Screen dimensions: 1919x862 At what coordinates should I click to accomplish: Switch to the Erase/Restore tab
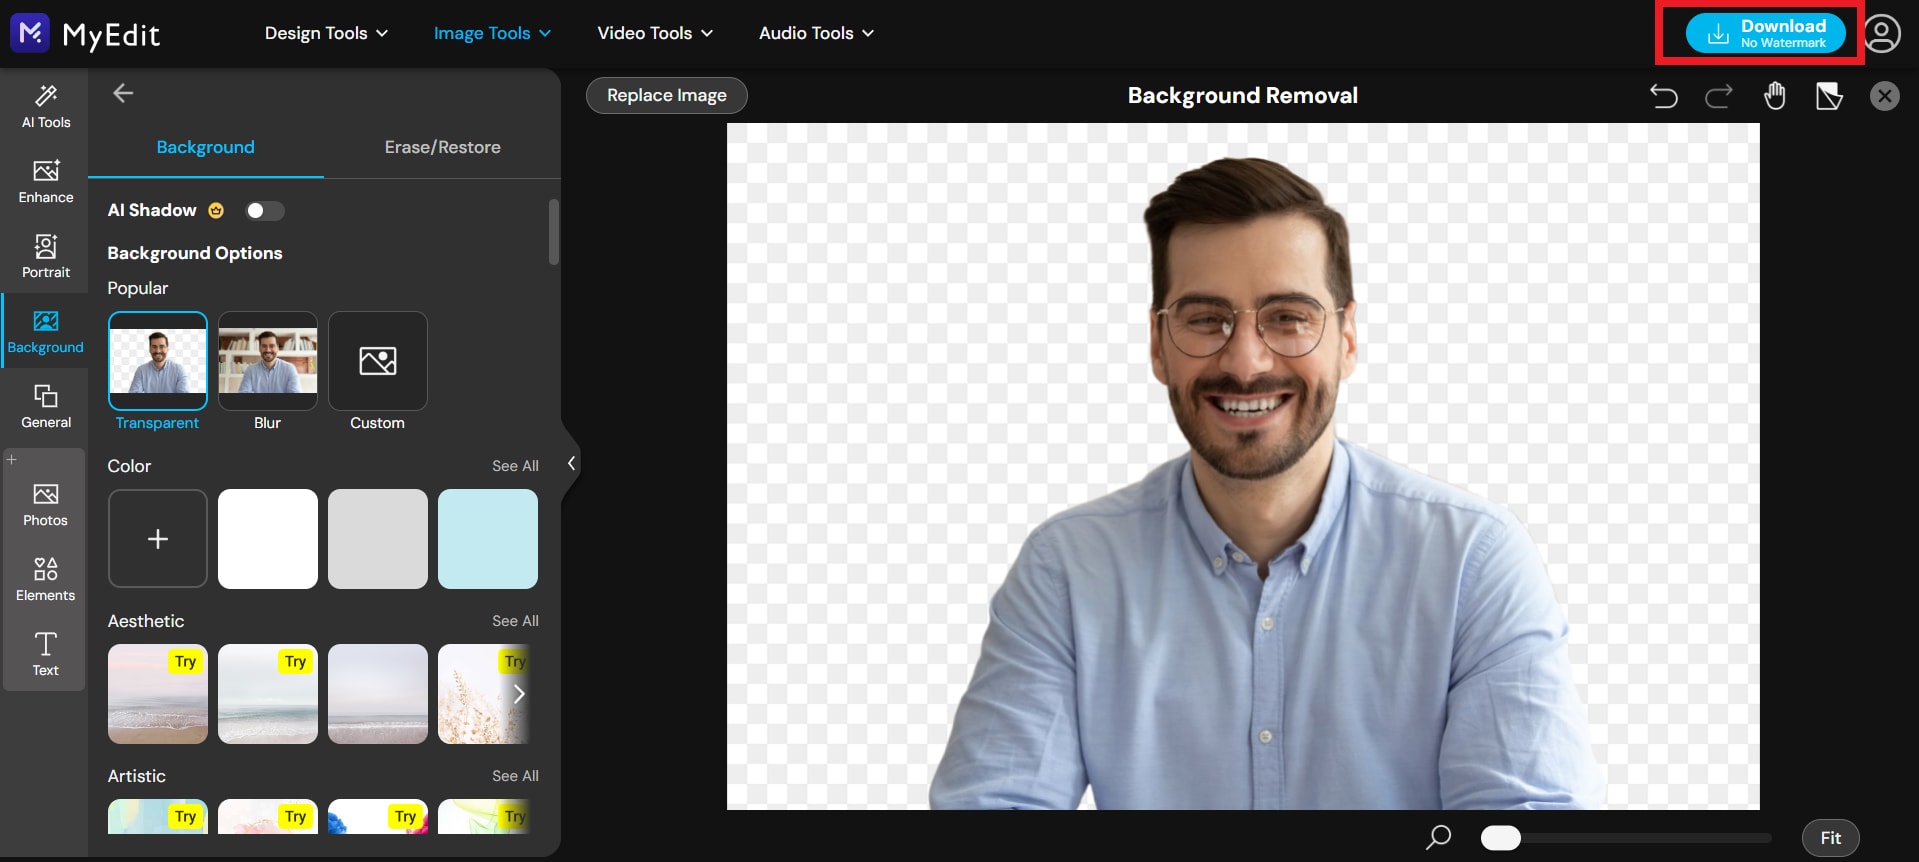(443, 147)
